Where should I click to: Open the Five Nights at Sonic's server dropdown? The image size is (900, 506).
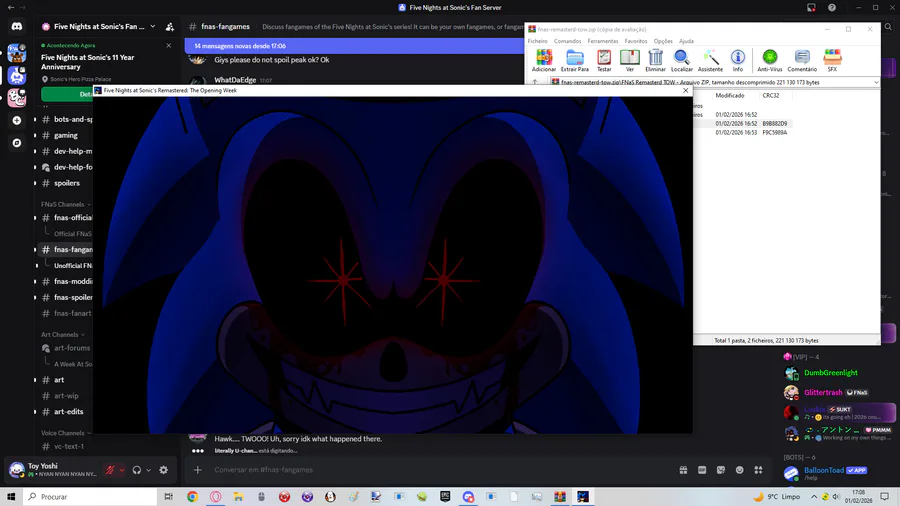(153, 26)
